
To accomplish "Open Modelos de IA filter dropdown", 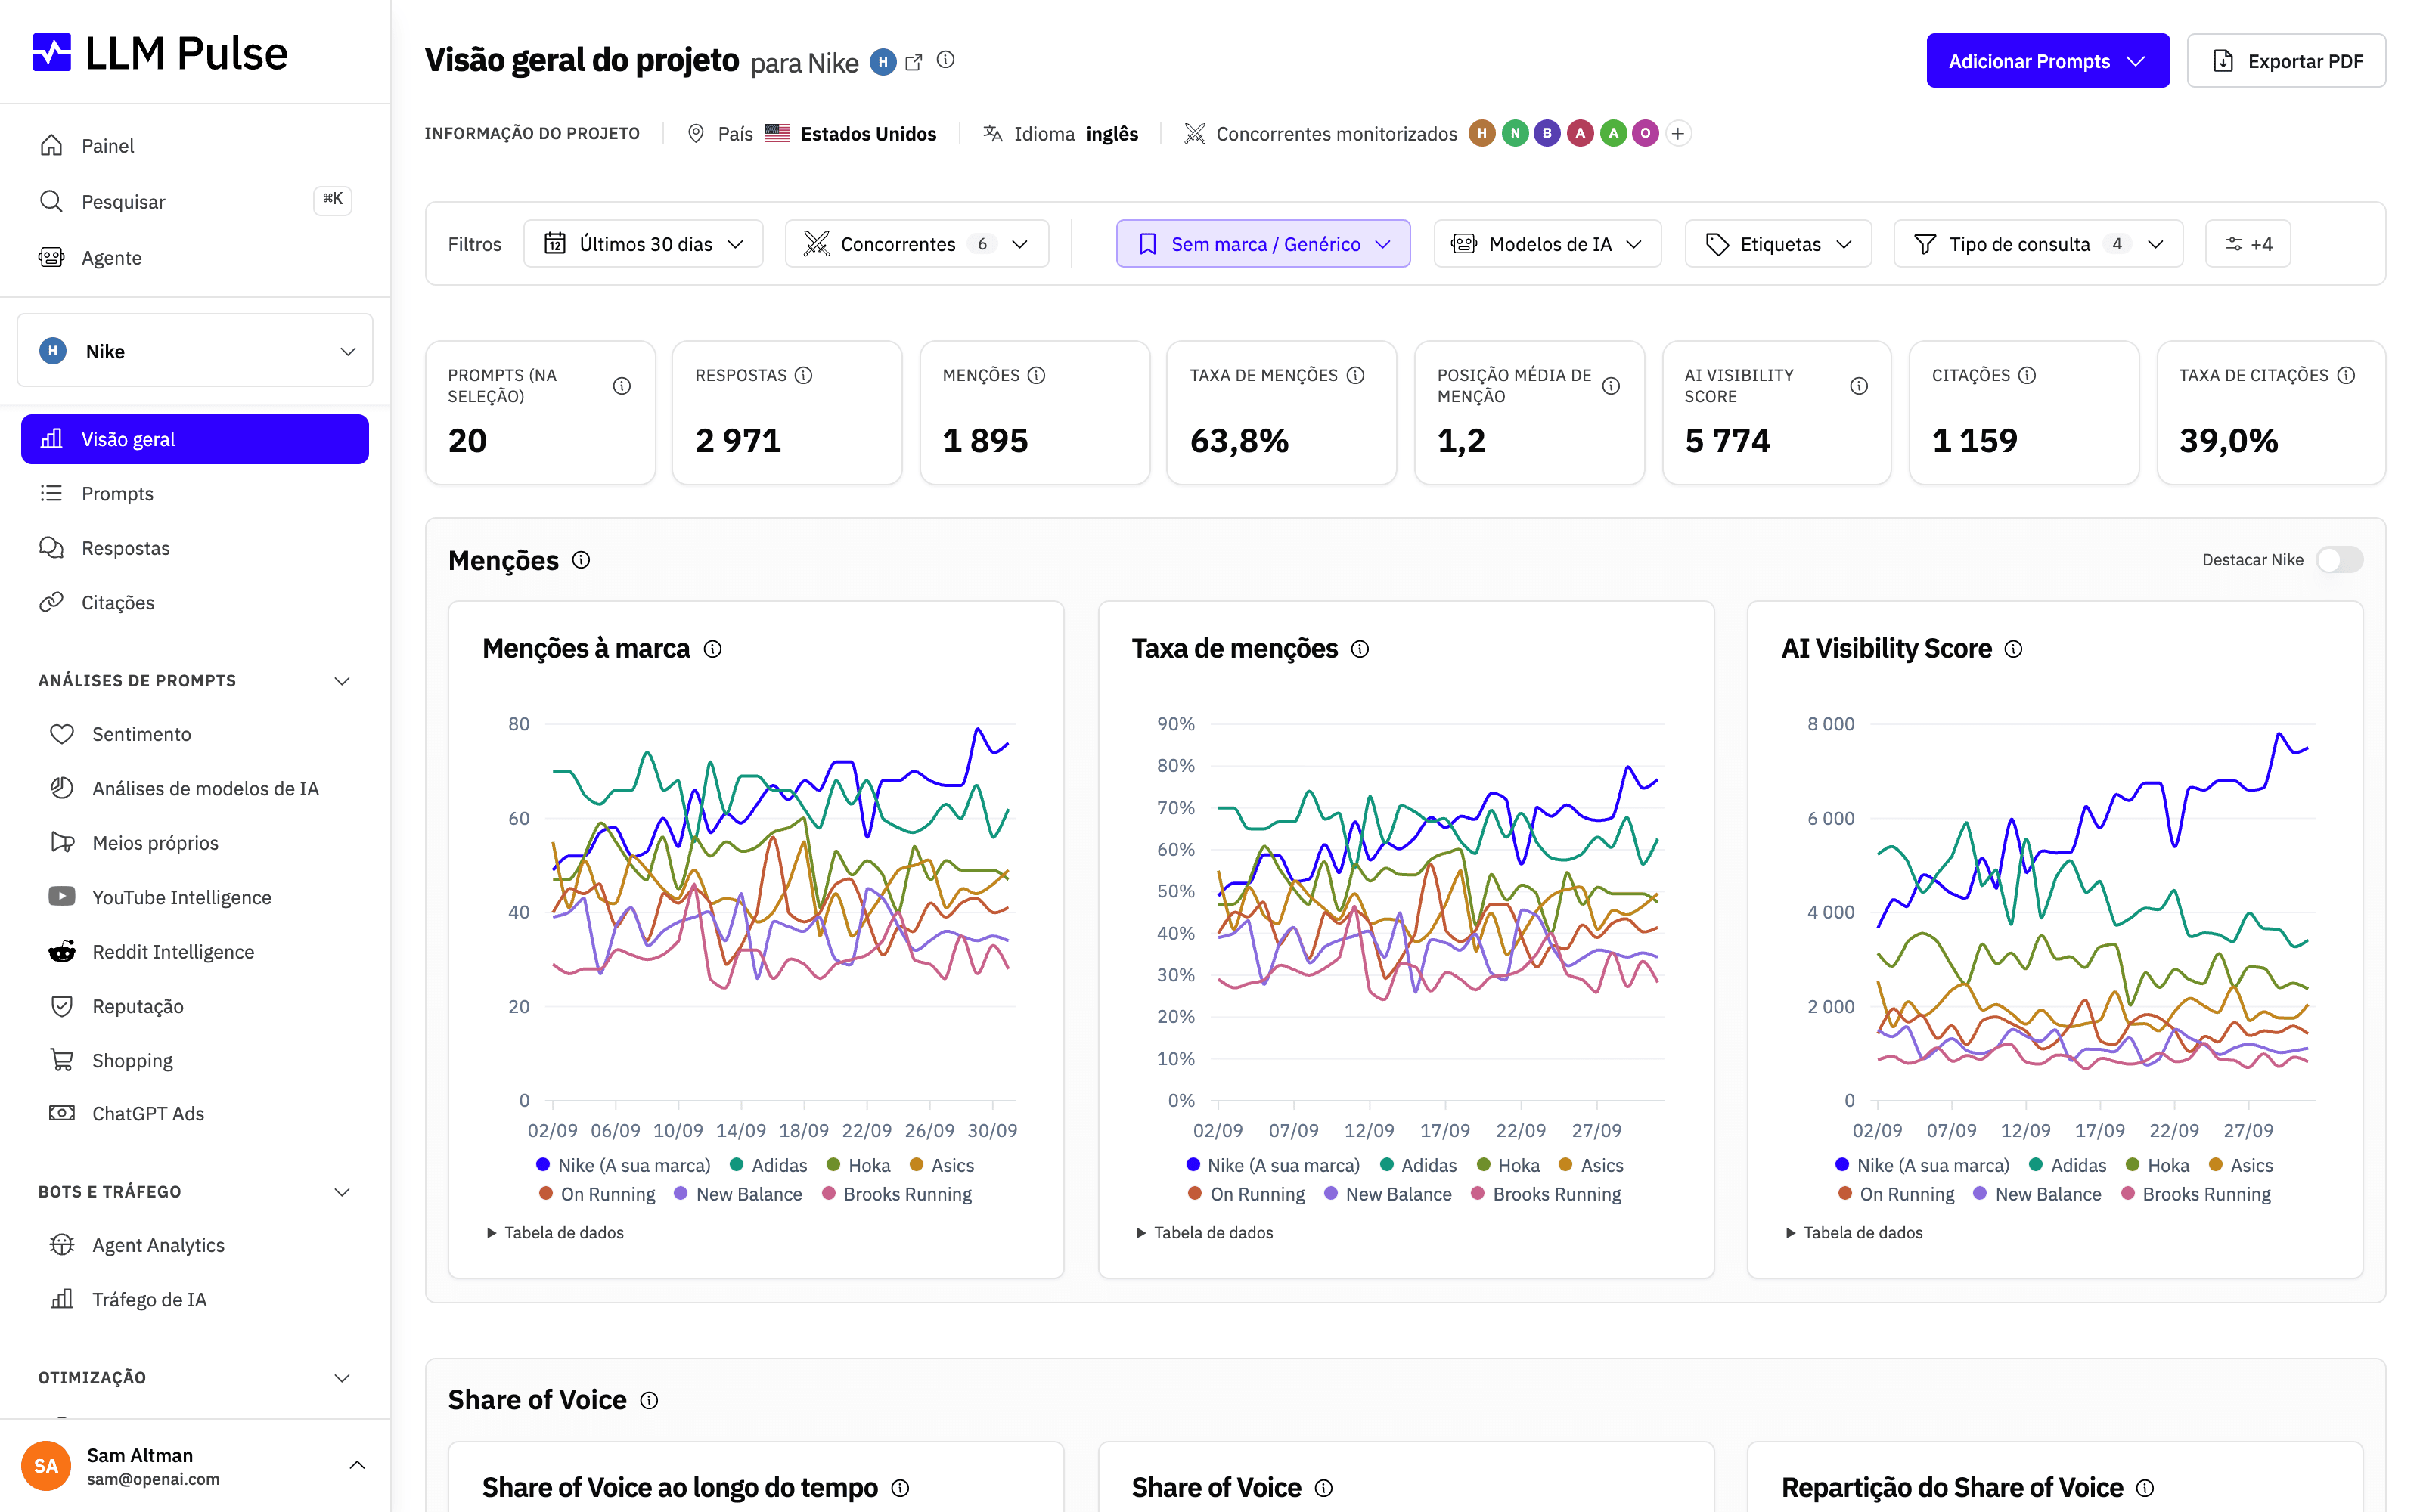I will coord(1547,244).
